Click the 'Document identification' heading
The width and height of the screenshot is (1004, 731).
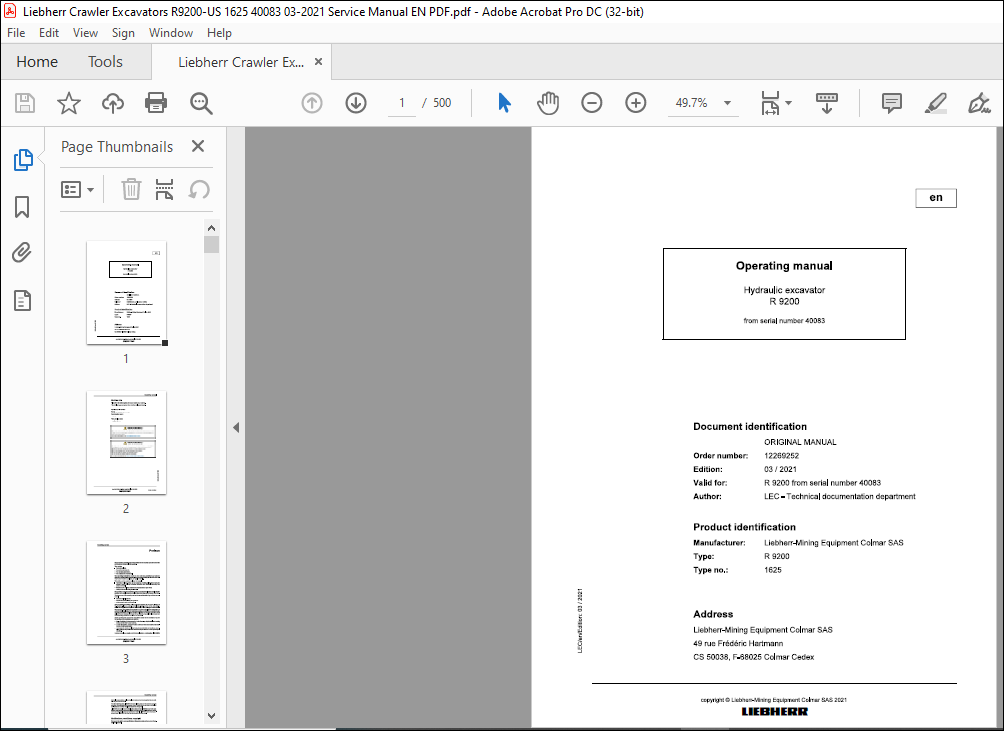pyautogui.click(x=750, y=426)
